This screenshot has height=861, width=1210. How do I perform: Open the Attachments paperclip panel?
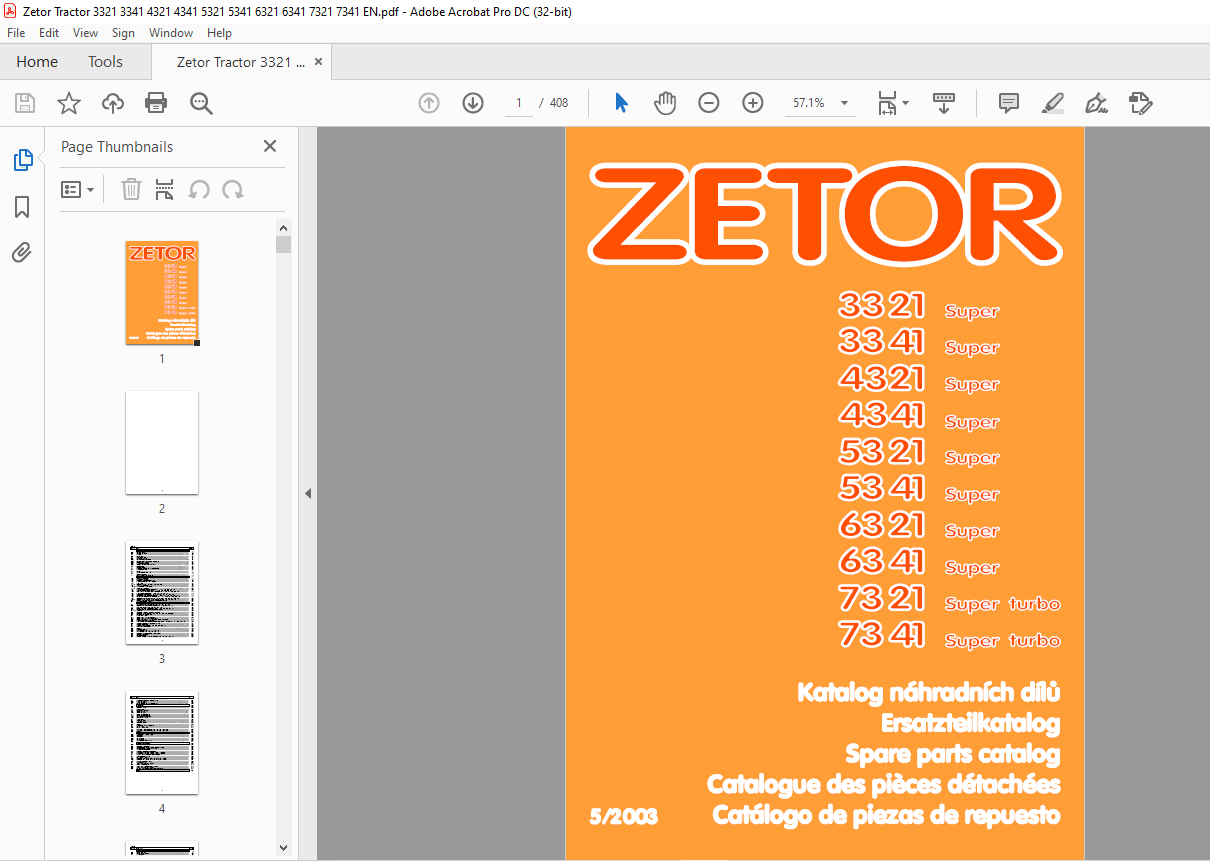pos(22,252)
